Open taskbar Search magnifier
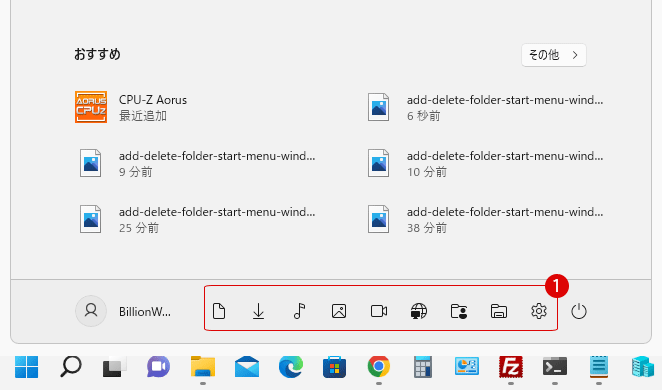 coord(71,367)
